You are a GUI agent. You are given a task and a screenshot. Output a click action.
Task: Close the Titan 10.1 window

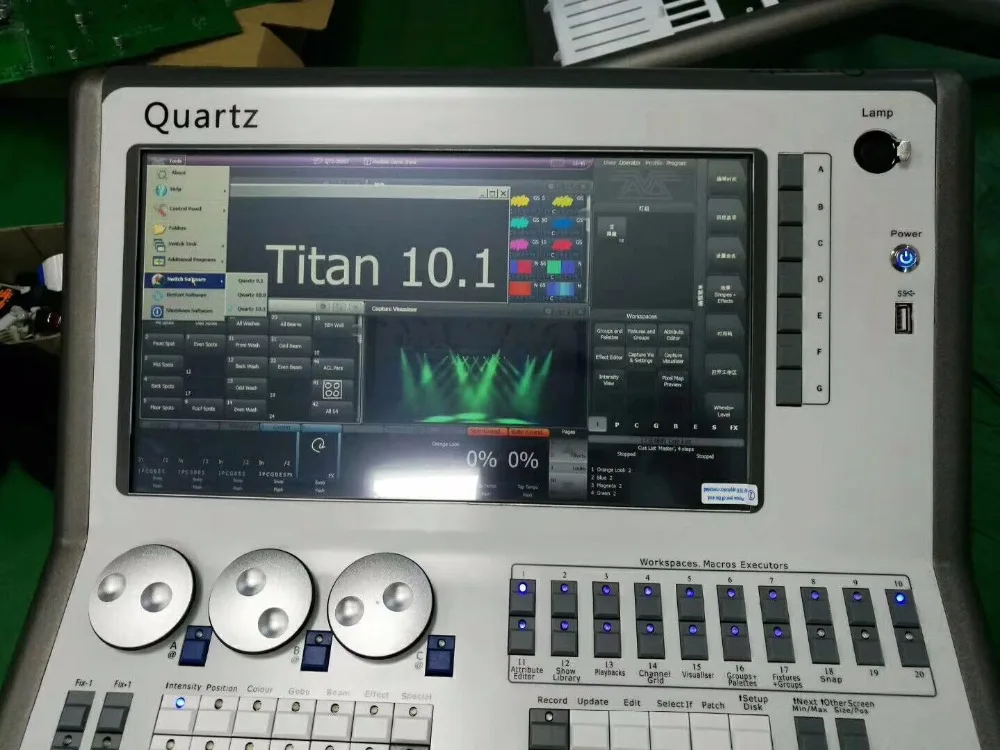(x=504, y=193)
